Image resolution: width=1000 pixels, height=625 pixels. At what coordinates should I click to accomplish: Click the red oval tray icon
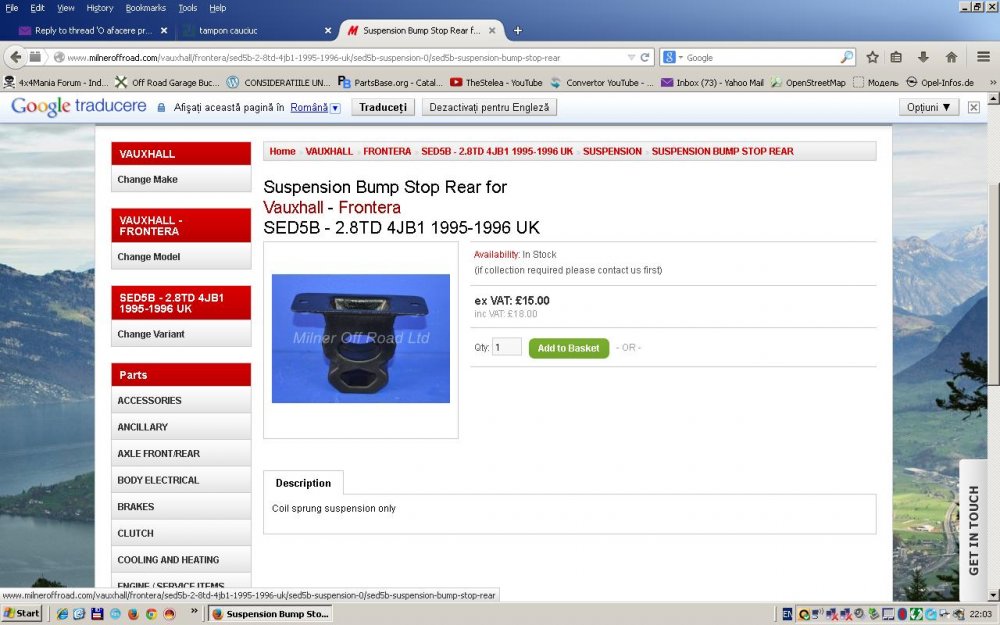click(x=902, y=614)
